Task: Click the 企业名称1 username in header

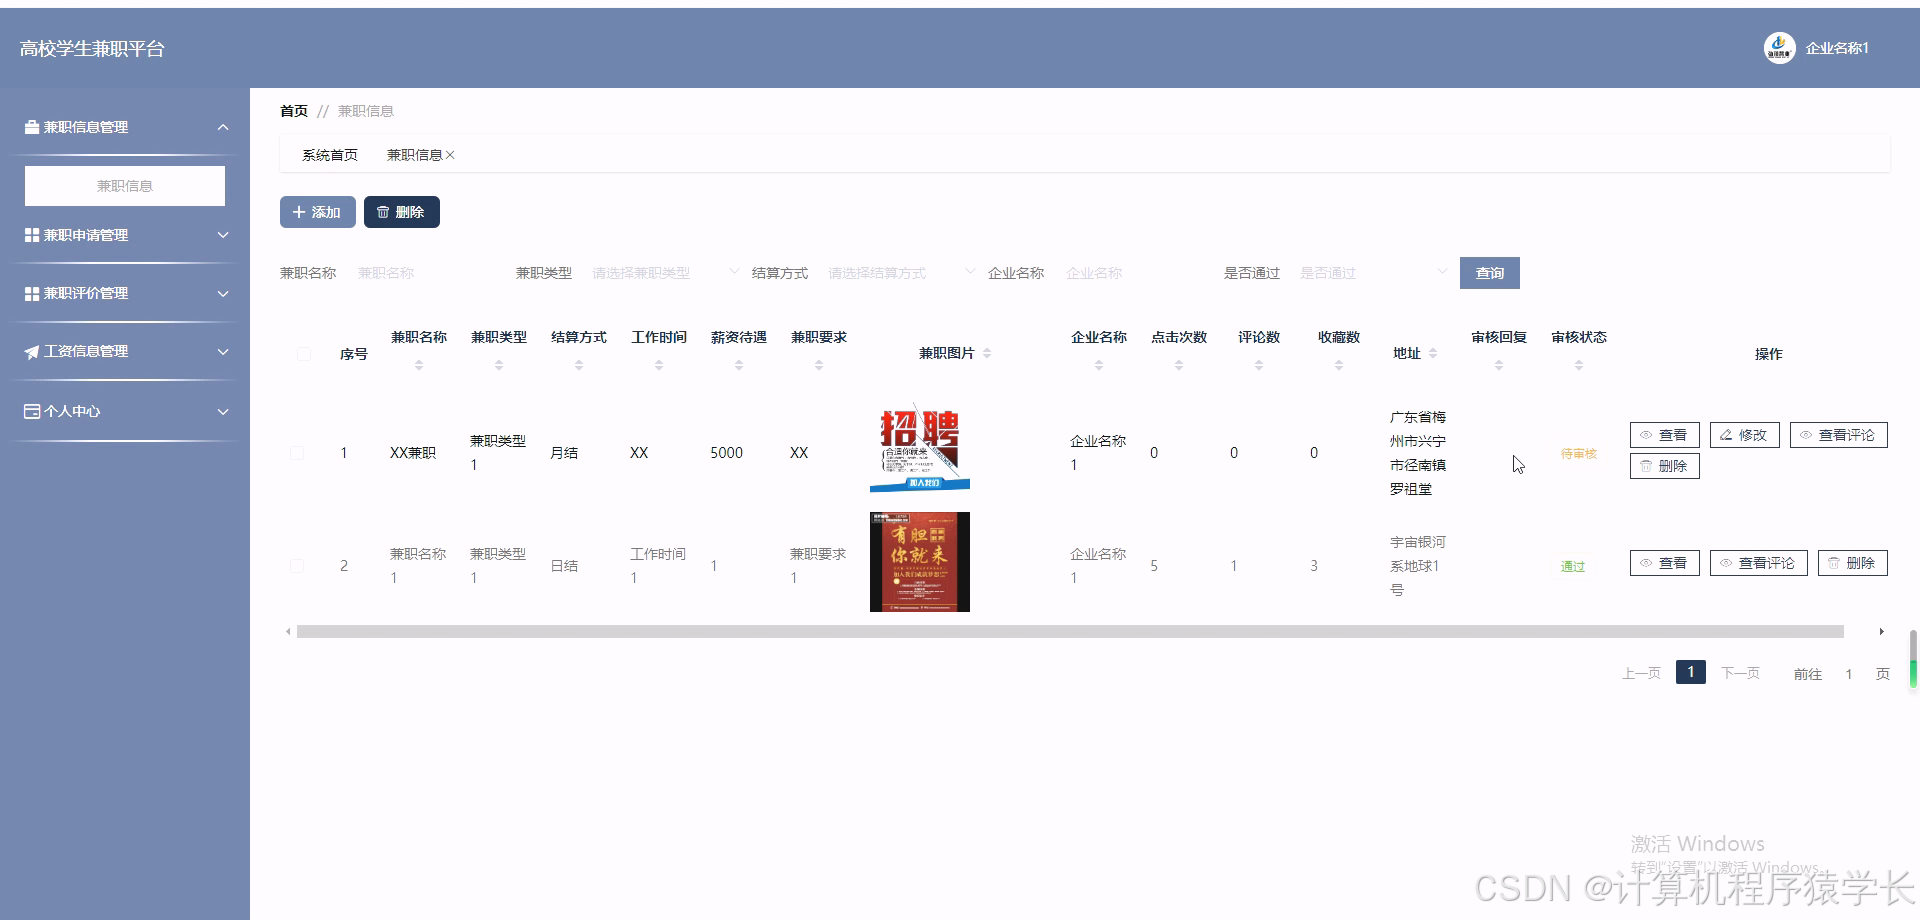Action: click(1837, 48)
